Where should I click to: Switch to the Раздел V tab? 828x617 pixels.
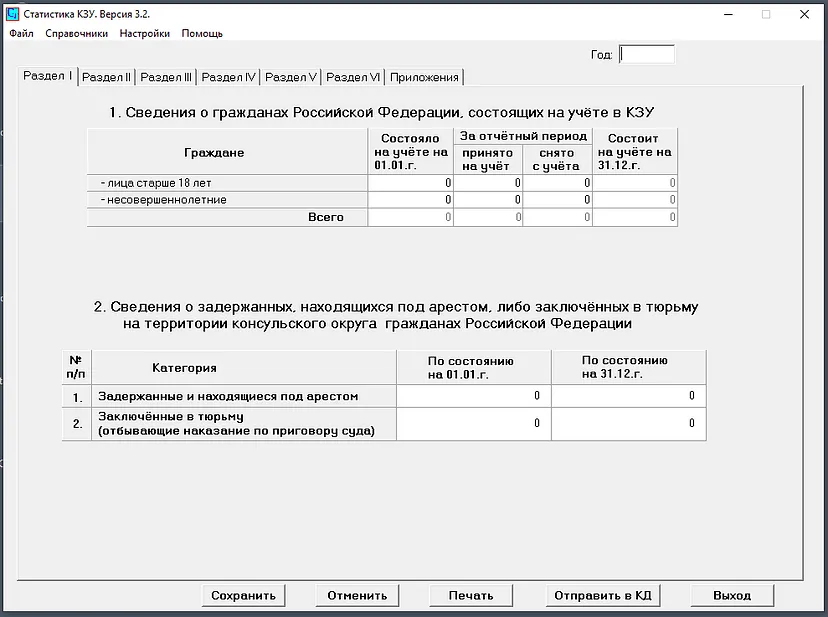(291, 77)
